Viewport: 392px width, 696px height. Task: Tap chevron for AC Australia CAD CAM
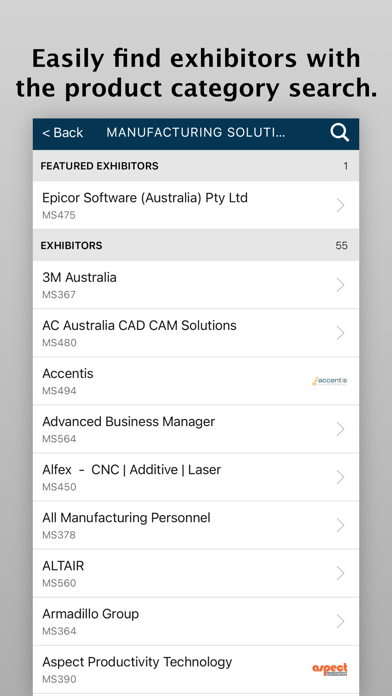tap(341, 333)
